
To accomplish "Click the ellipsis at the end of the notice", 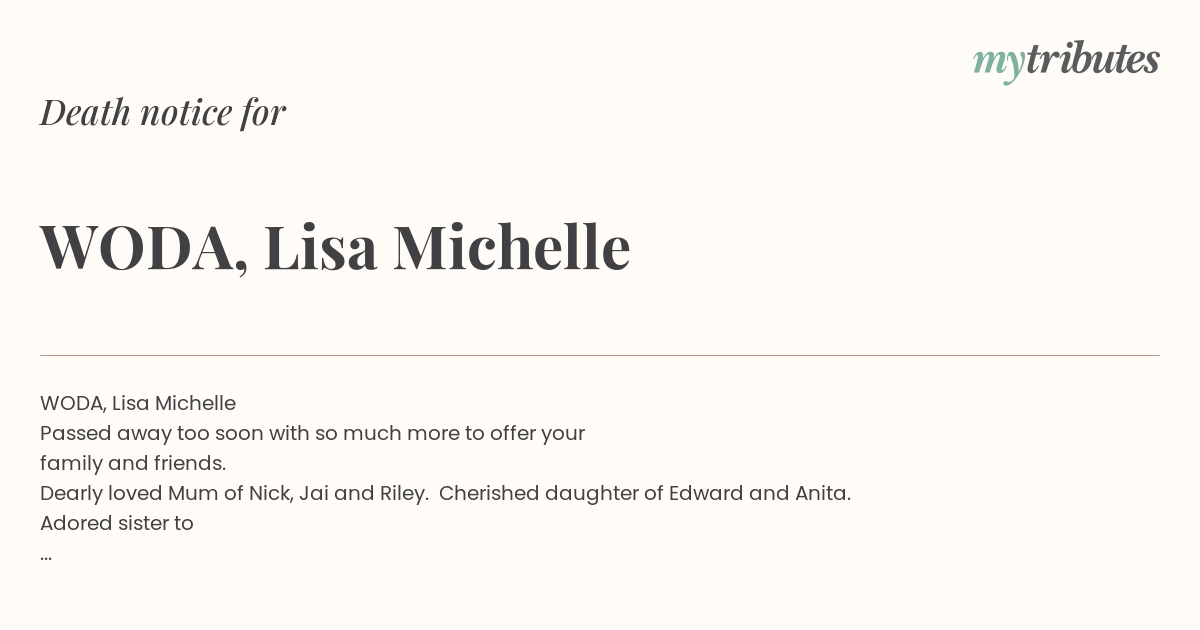I will click(46, 557).
